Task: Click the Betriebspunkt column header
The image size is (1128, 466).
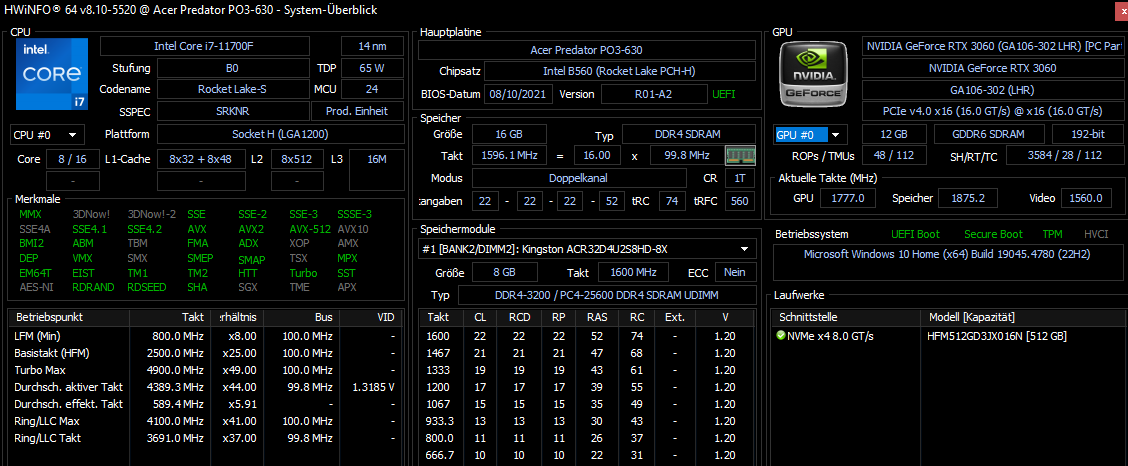Action: [68, 317]
